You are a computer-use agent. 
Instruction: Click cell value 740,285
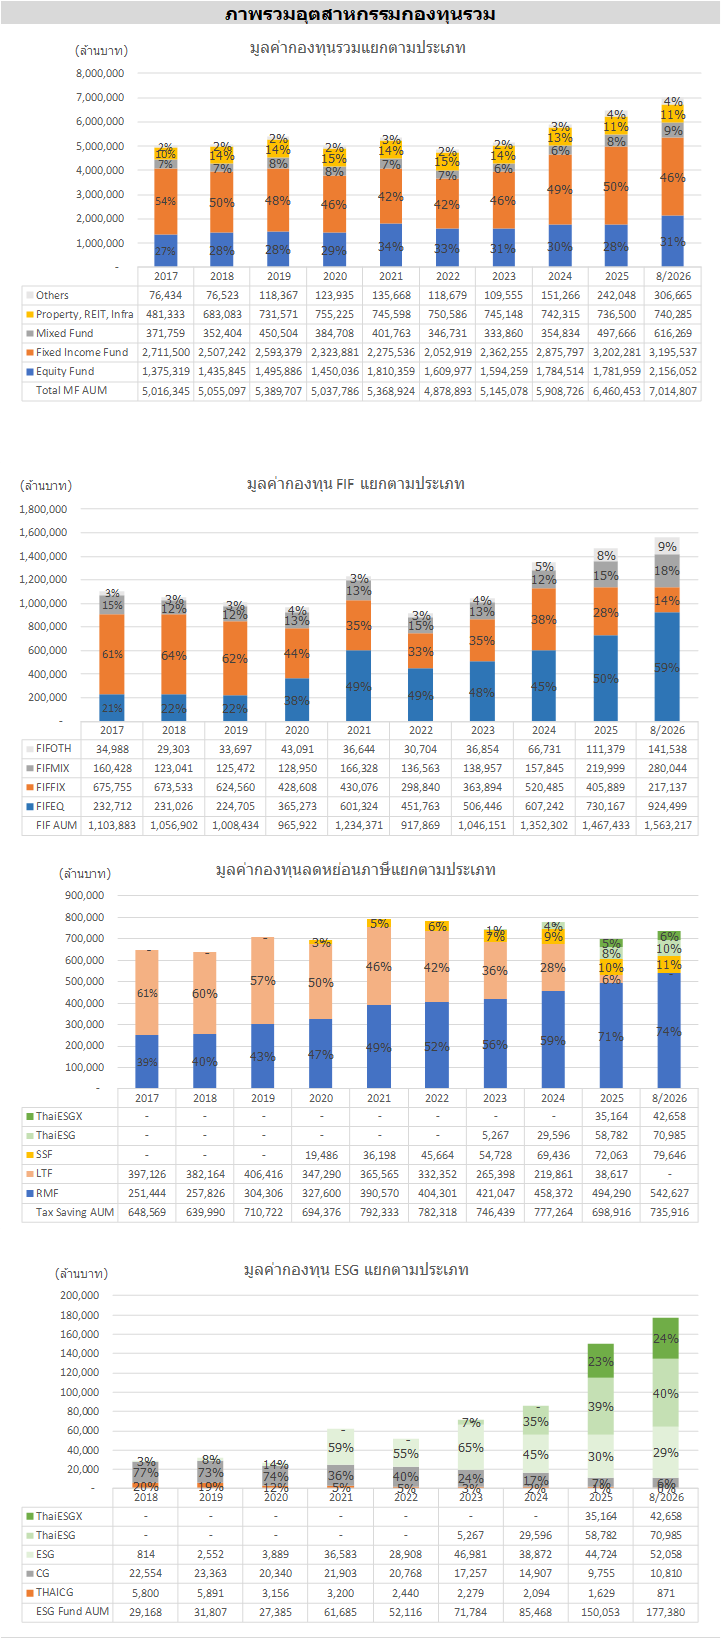pyautogui.click(x=672, y=315)
